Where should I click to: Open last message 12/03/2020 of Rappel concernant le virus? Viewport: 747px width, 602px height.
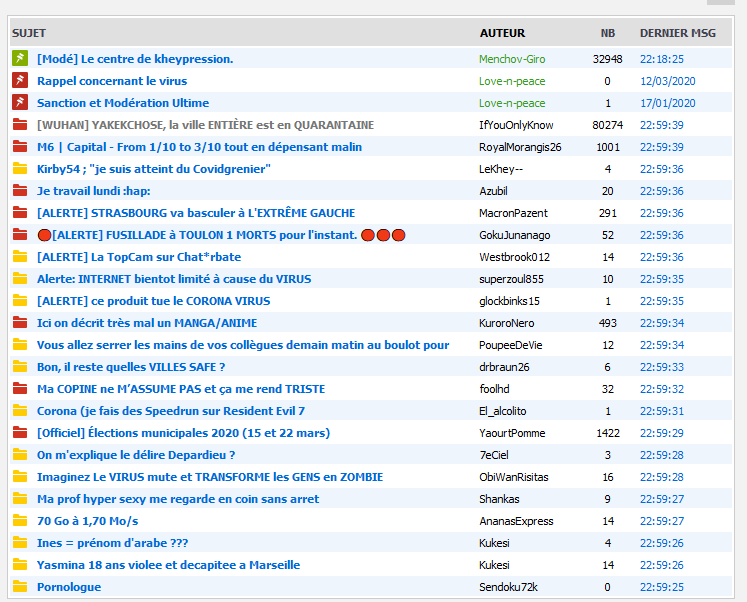667,81
